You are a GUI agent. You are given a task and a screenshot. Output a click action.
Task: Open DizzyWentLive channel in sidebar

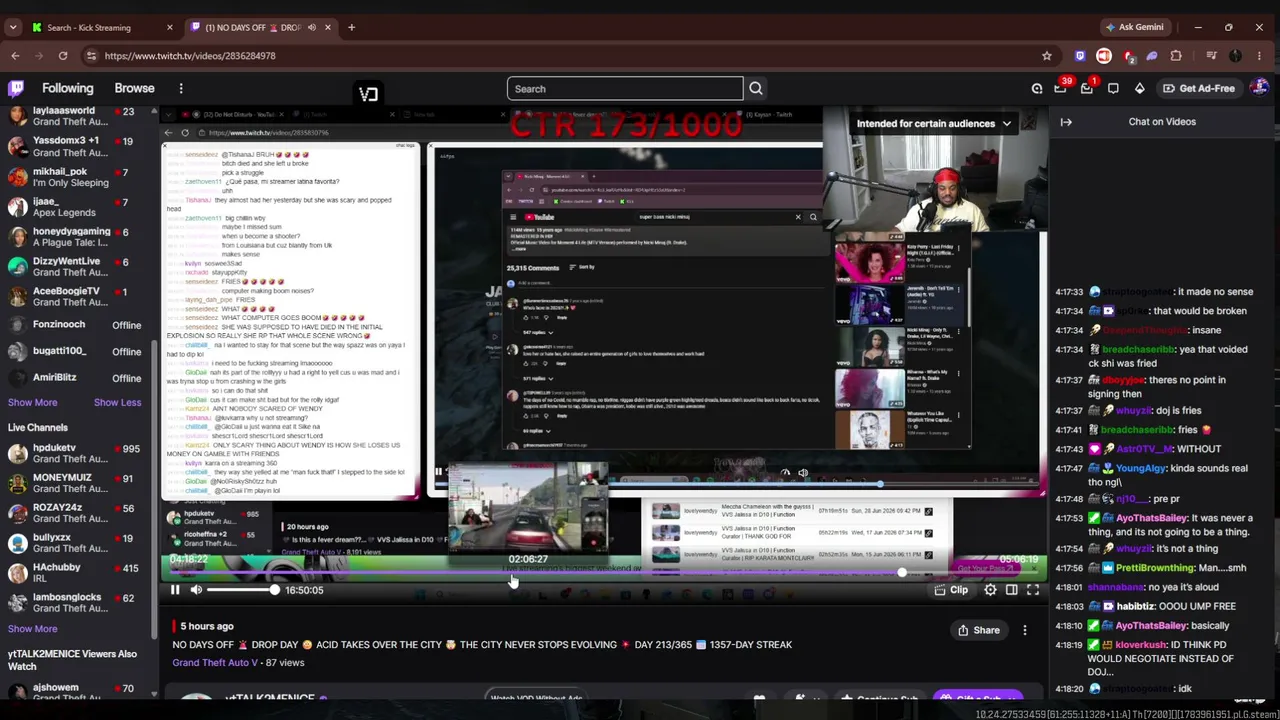pos(77,267)
